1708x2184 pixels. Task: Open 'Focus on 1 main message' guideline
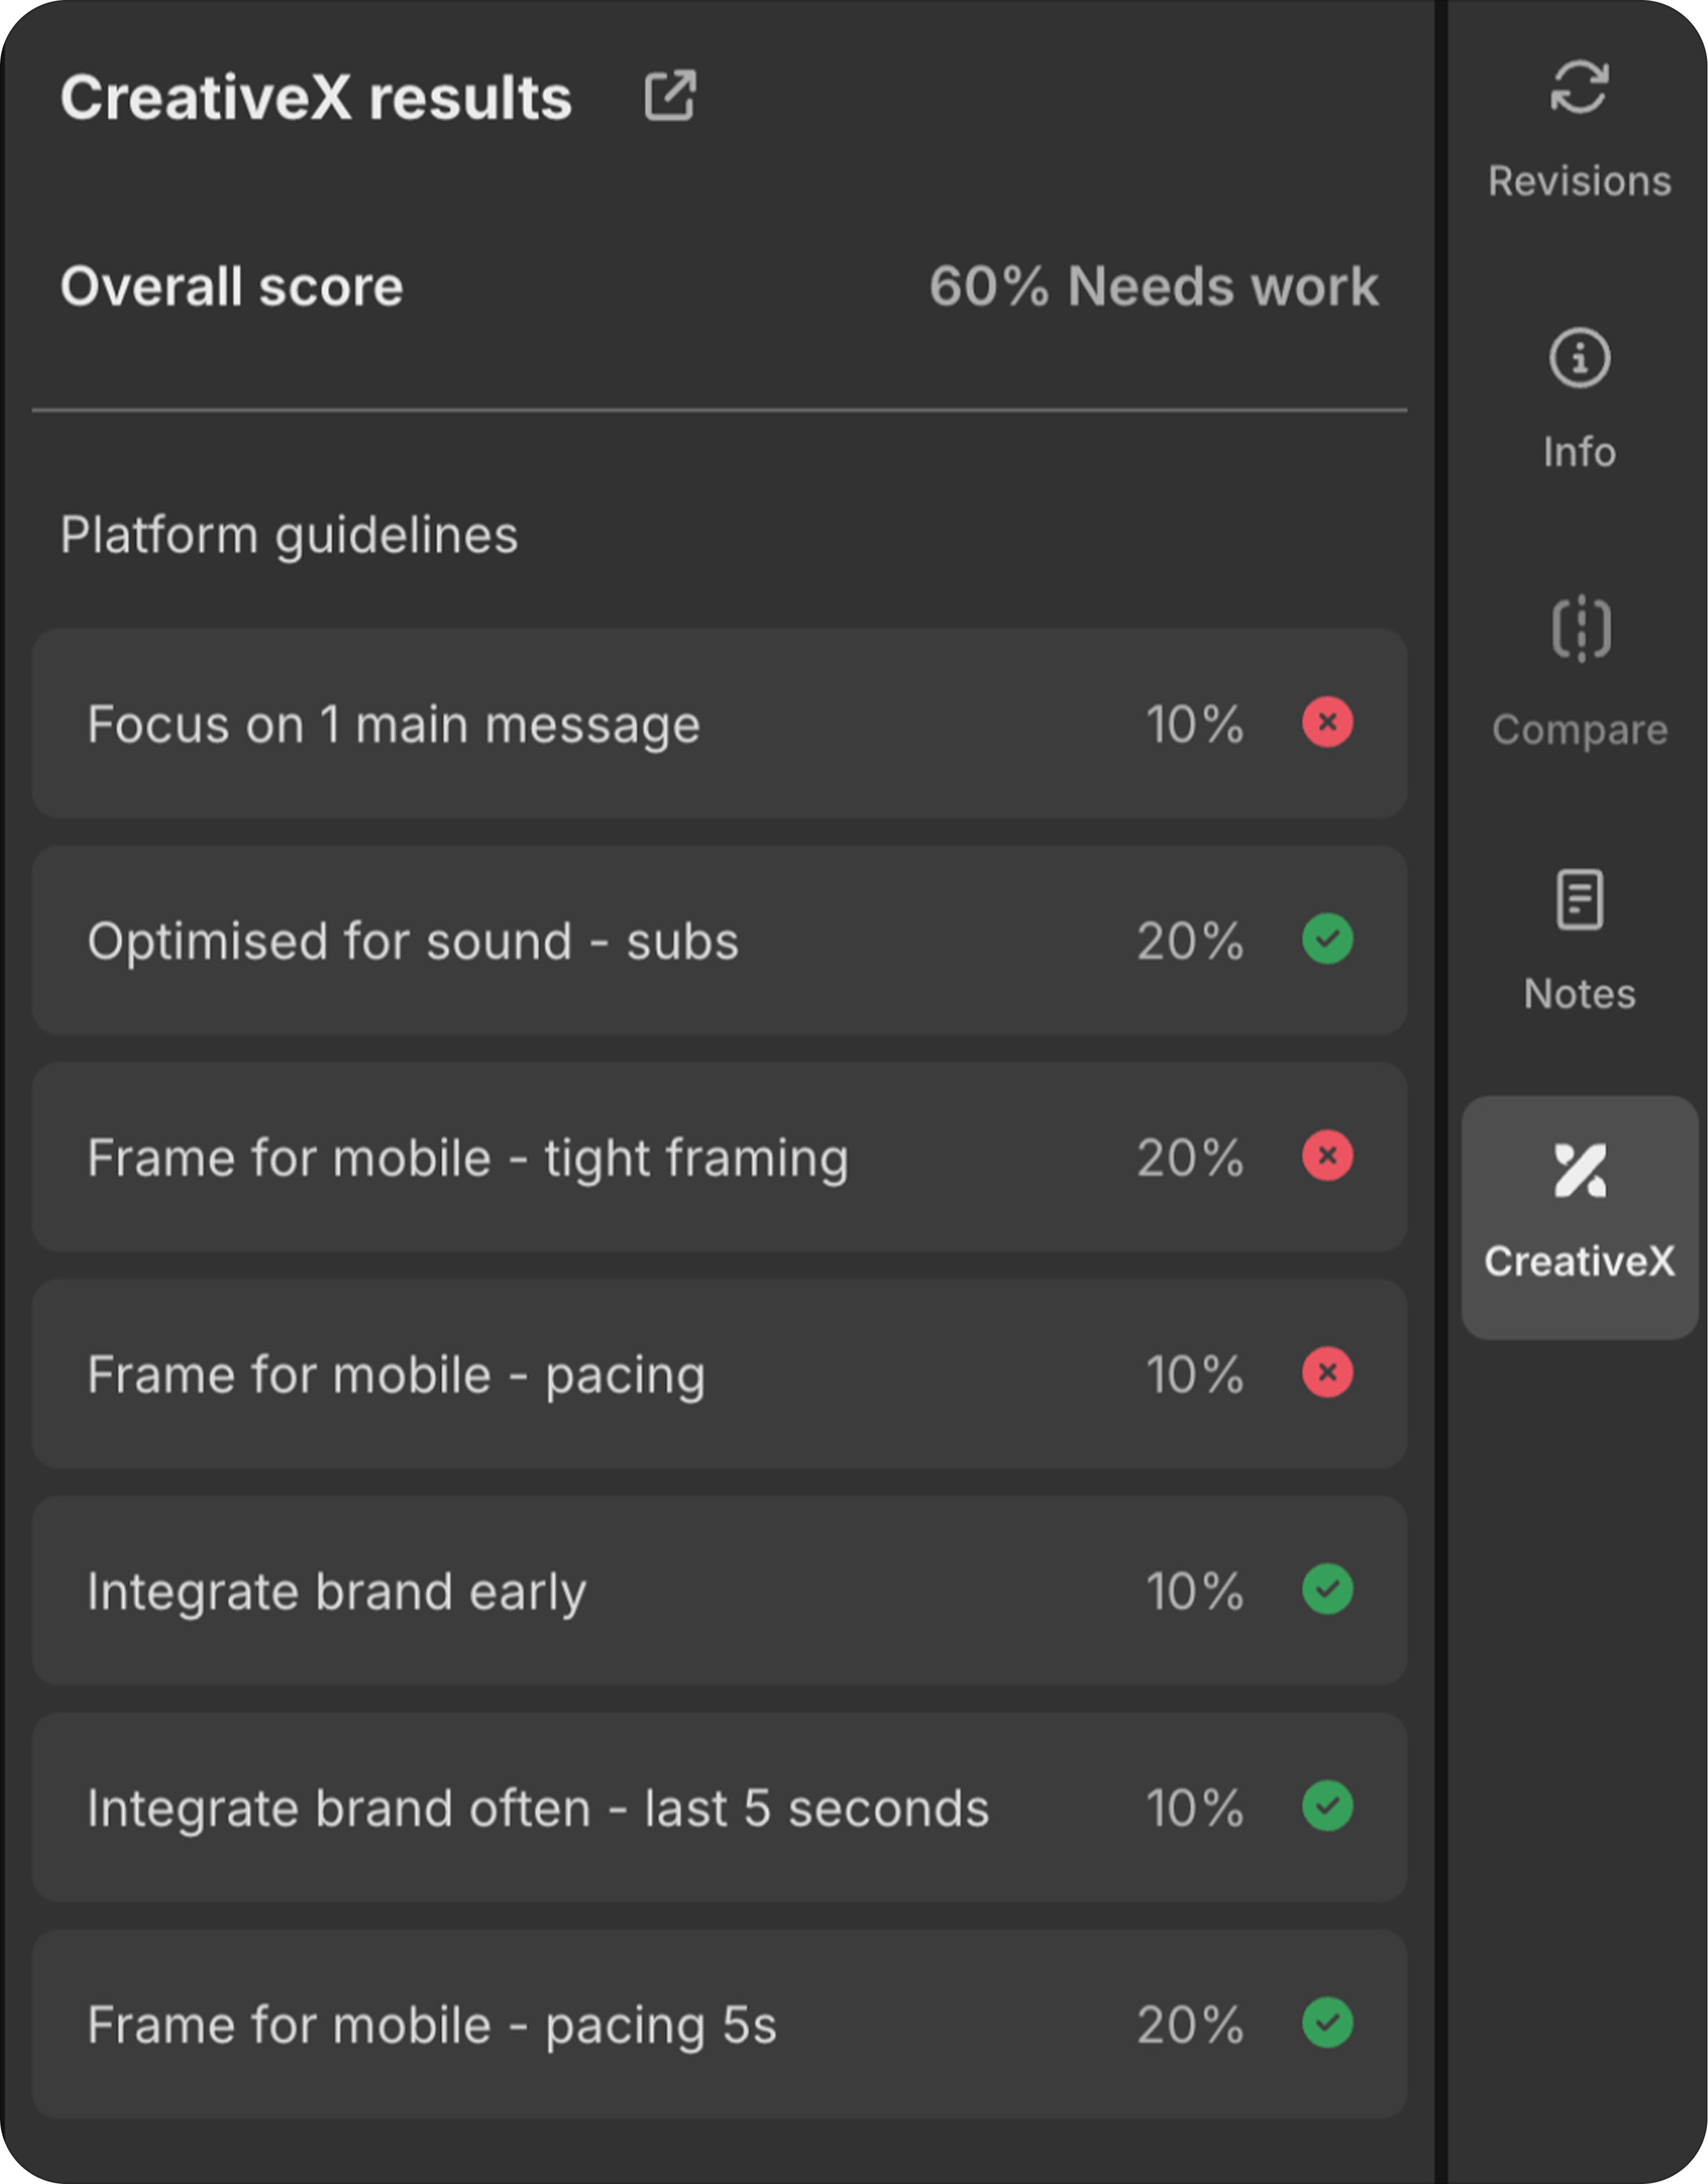click(x=393, y=724)
